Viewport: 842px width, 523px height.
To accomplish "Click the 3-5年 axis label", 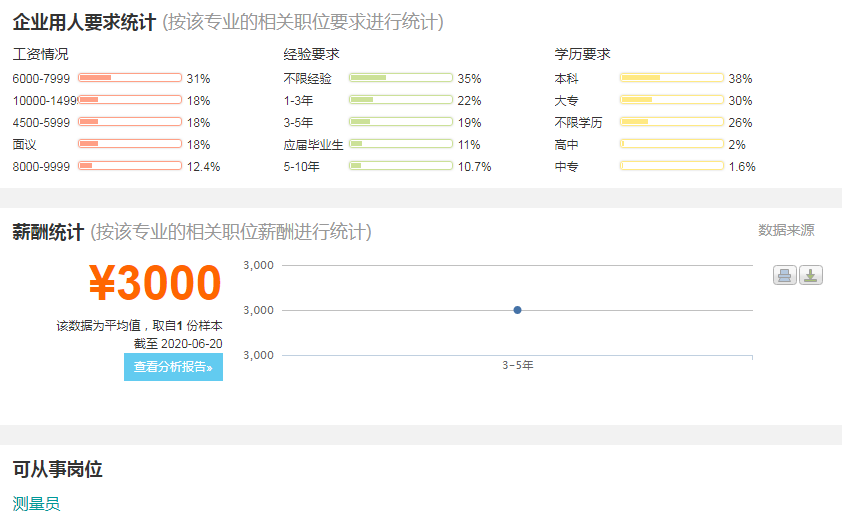I will (518, 365).
